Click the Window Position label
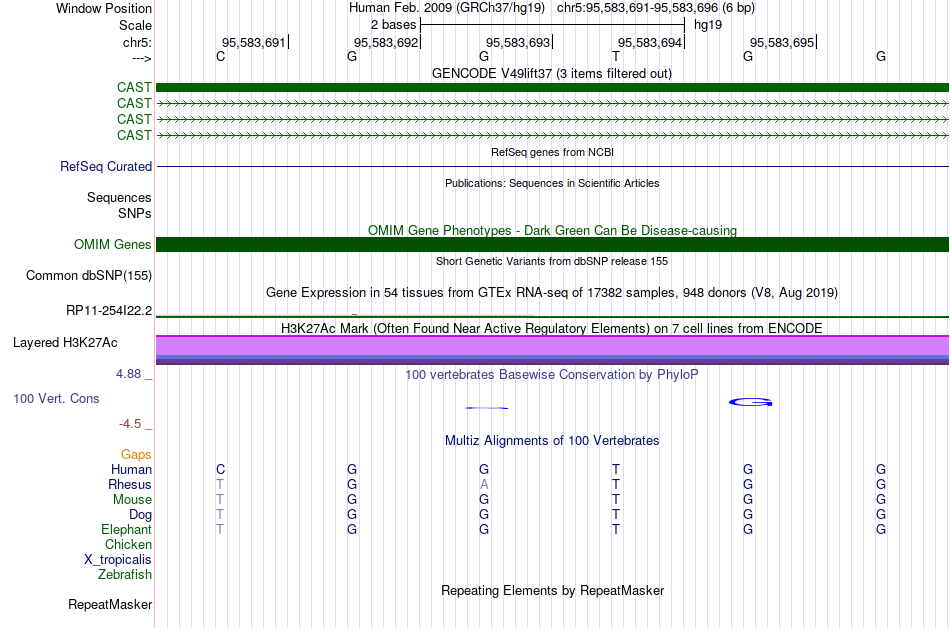Screen dimensions: 950x628 [x=104, y=8]
